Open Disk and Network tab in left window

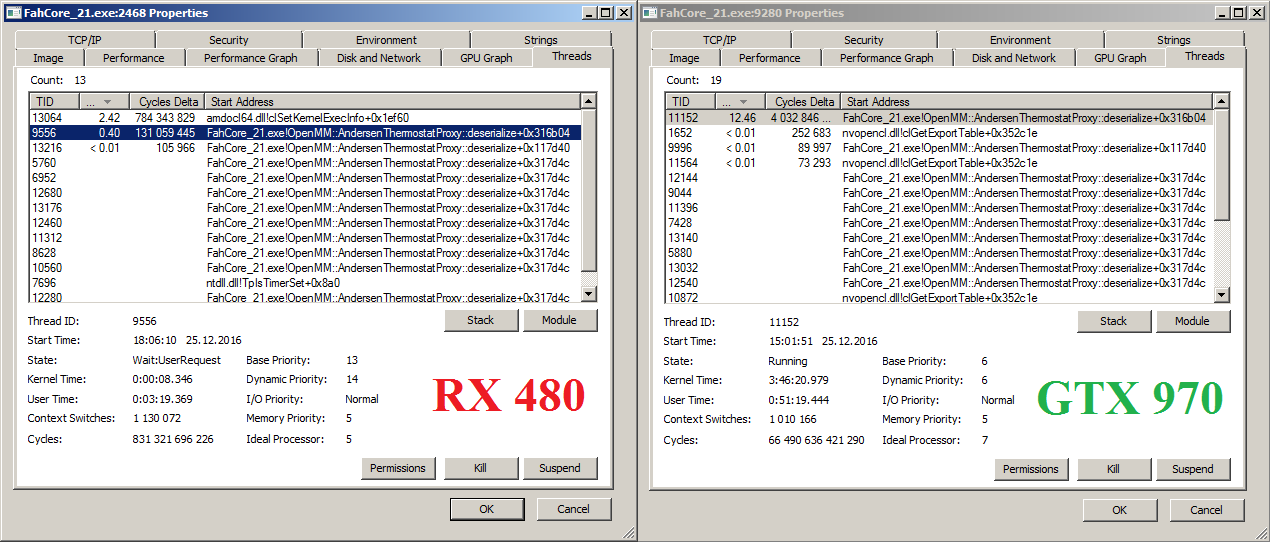tap(379, 58)
